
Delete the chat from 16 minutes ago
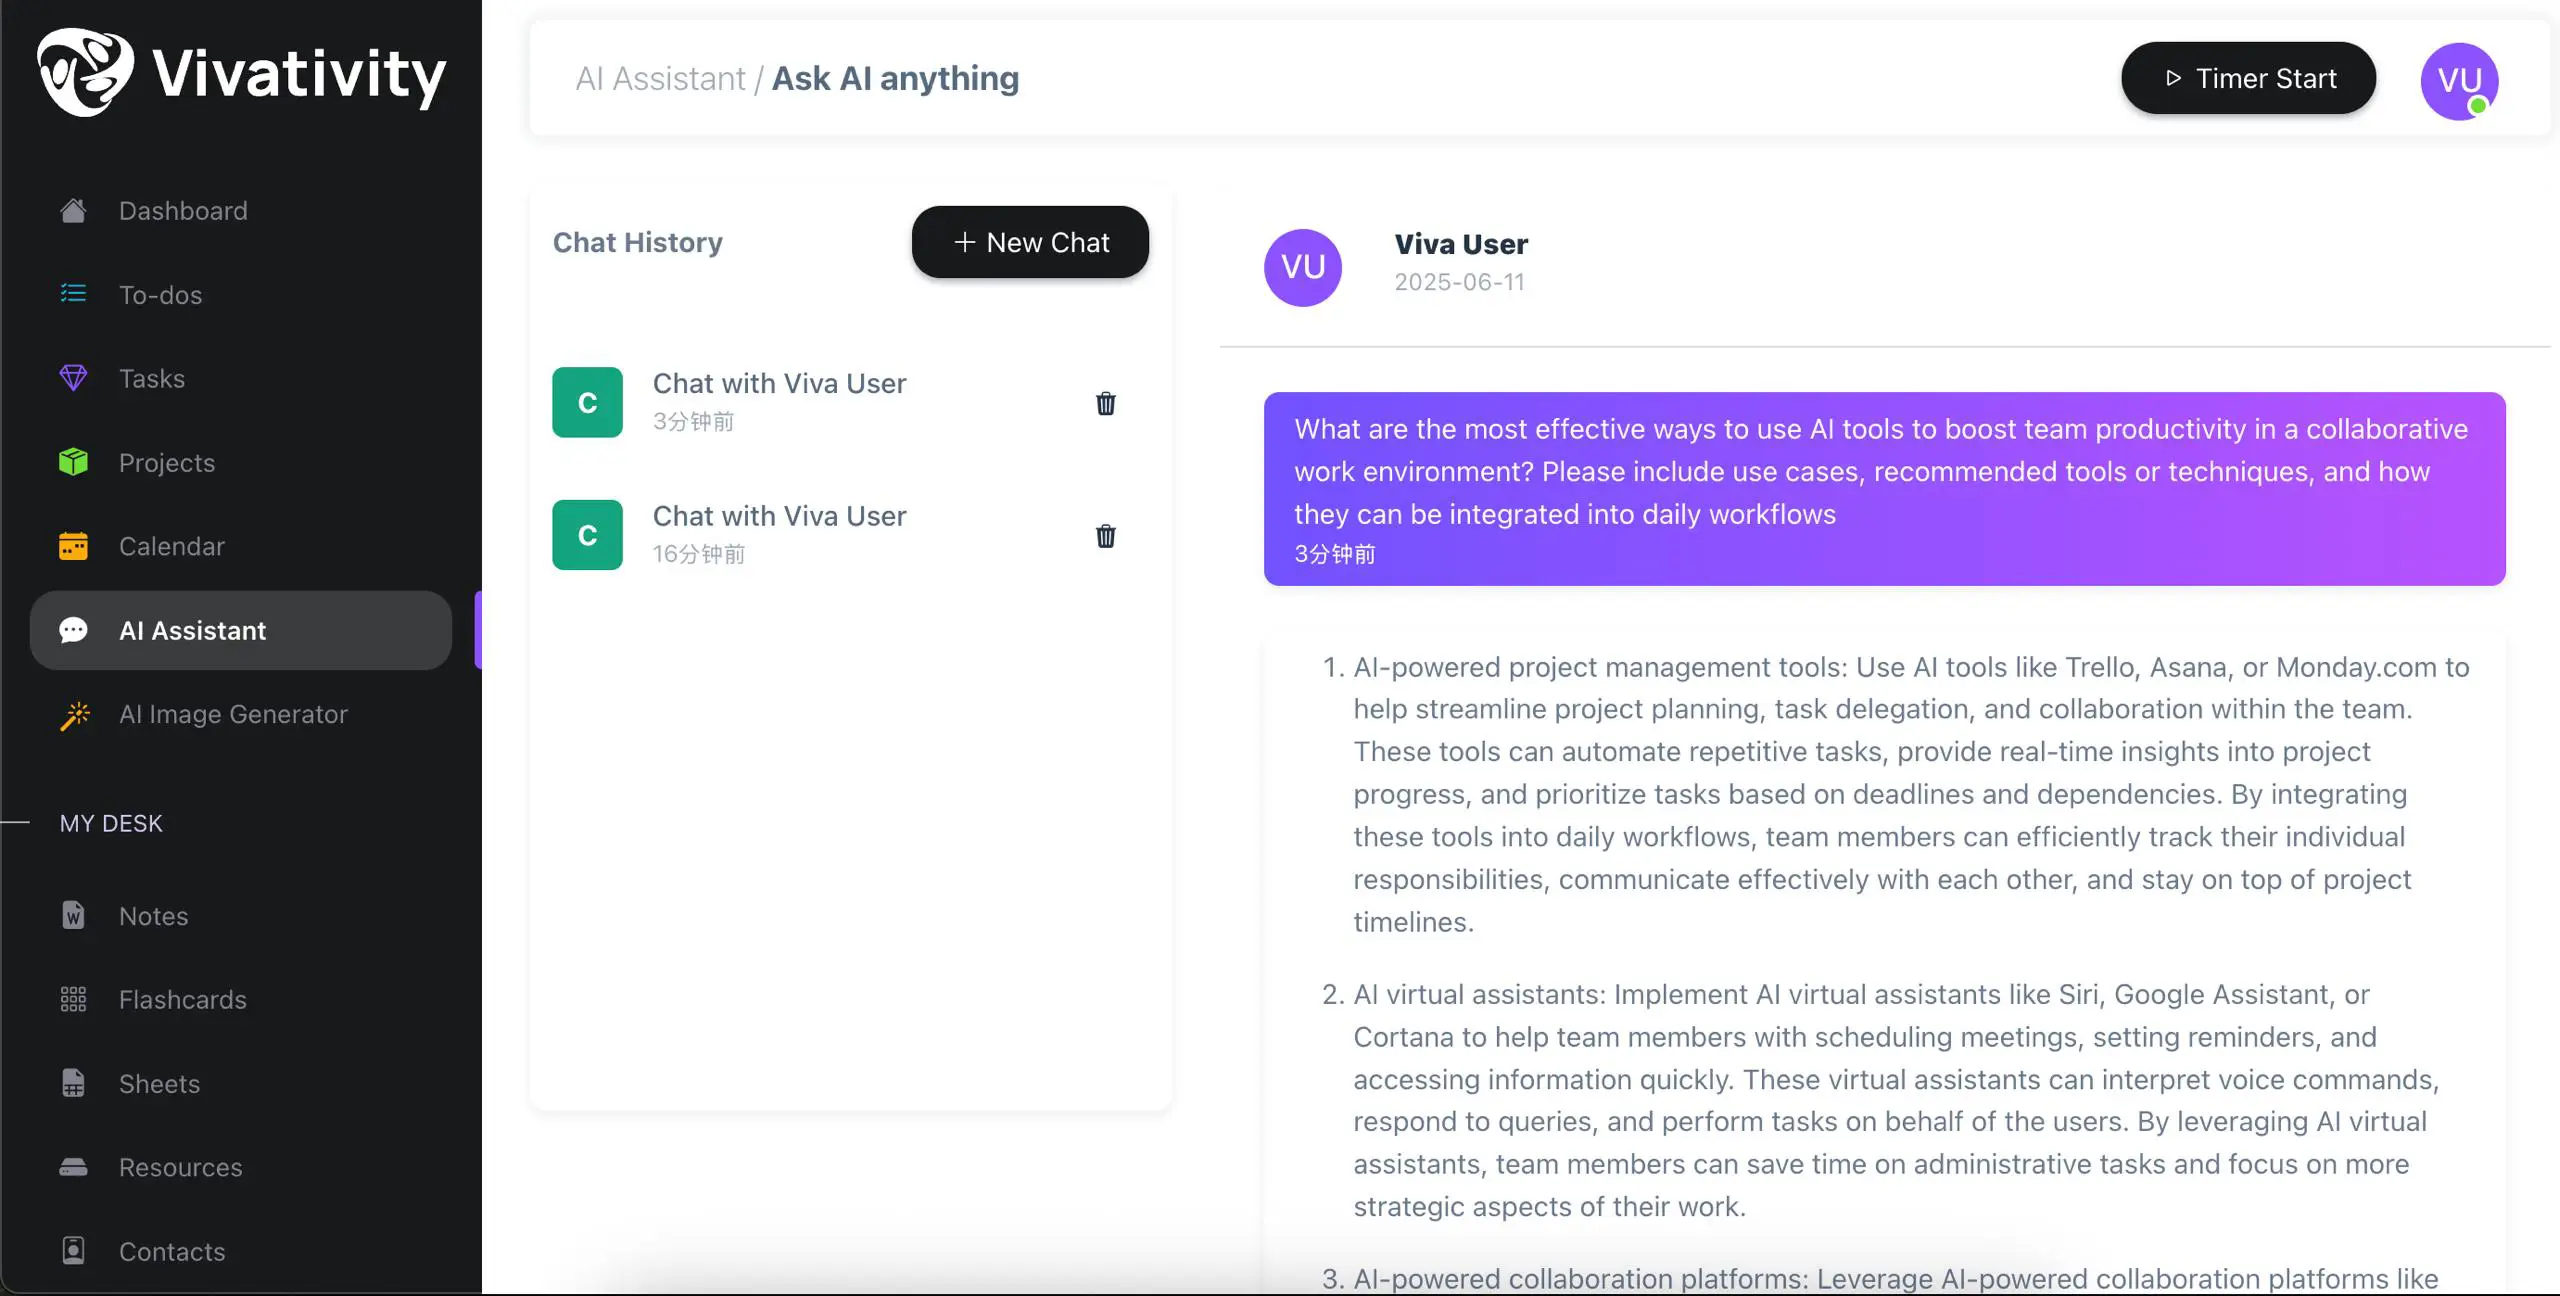point(1105,536)
